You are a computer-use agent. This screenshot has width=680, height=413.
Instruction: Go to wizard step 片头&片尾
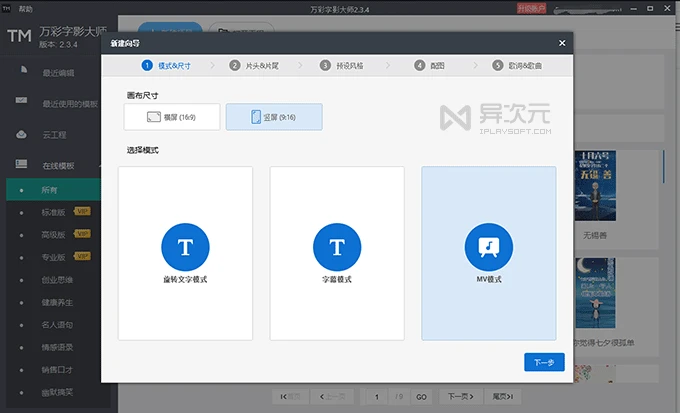(x=254, y=66)
